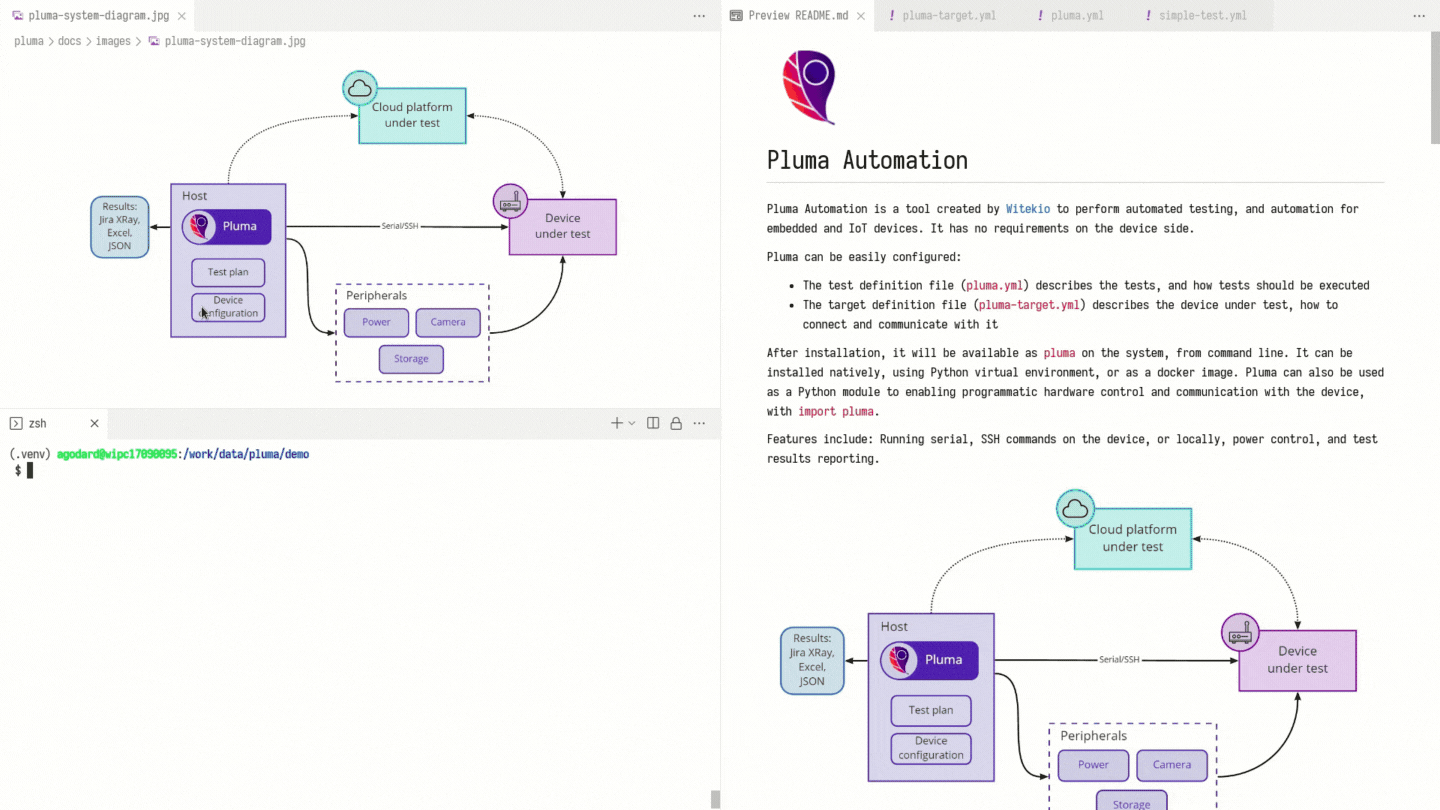Image resolution: width=1440 pixels, height=810 pixels.
Task: Split the terminal with the split icon
Action: (653, 423)
